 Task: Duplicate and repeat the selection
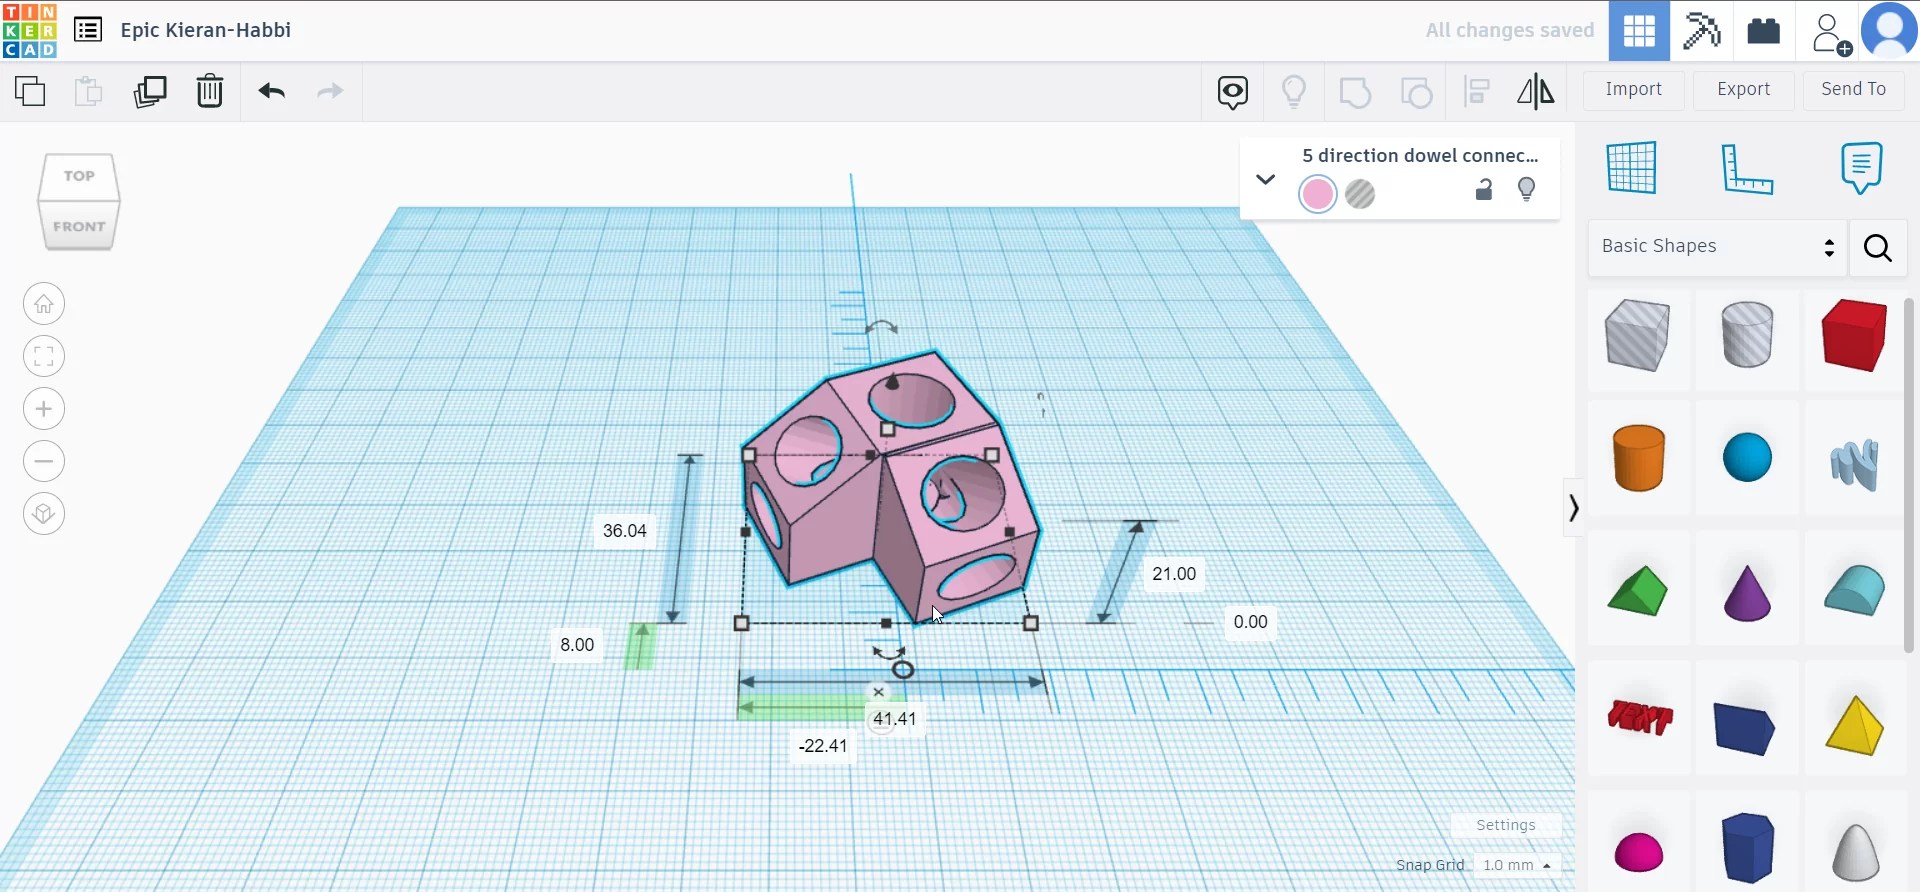coord(150,91)
